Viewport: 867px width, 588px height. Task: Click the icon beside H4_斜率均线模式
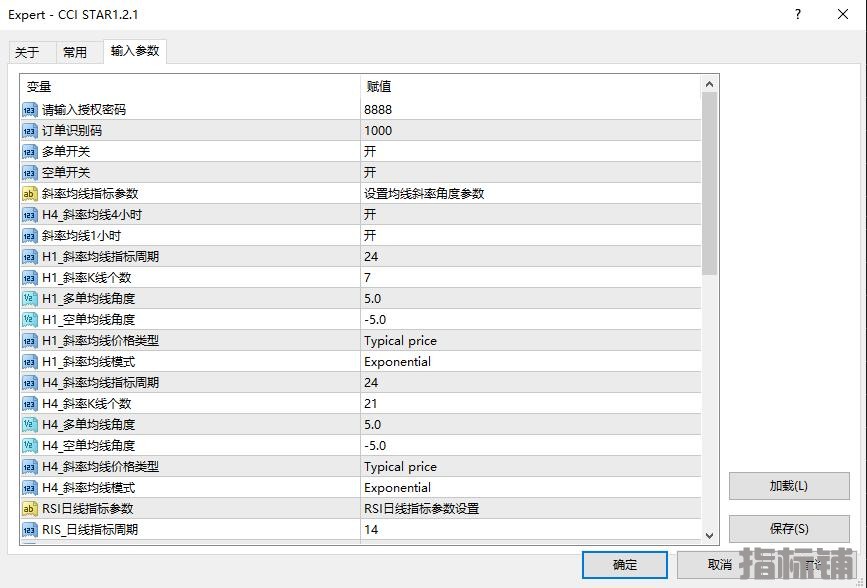point(29,487)
